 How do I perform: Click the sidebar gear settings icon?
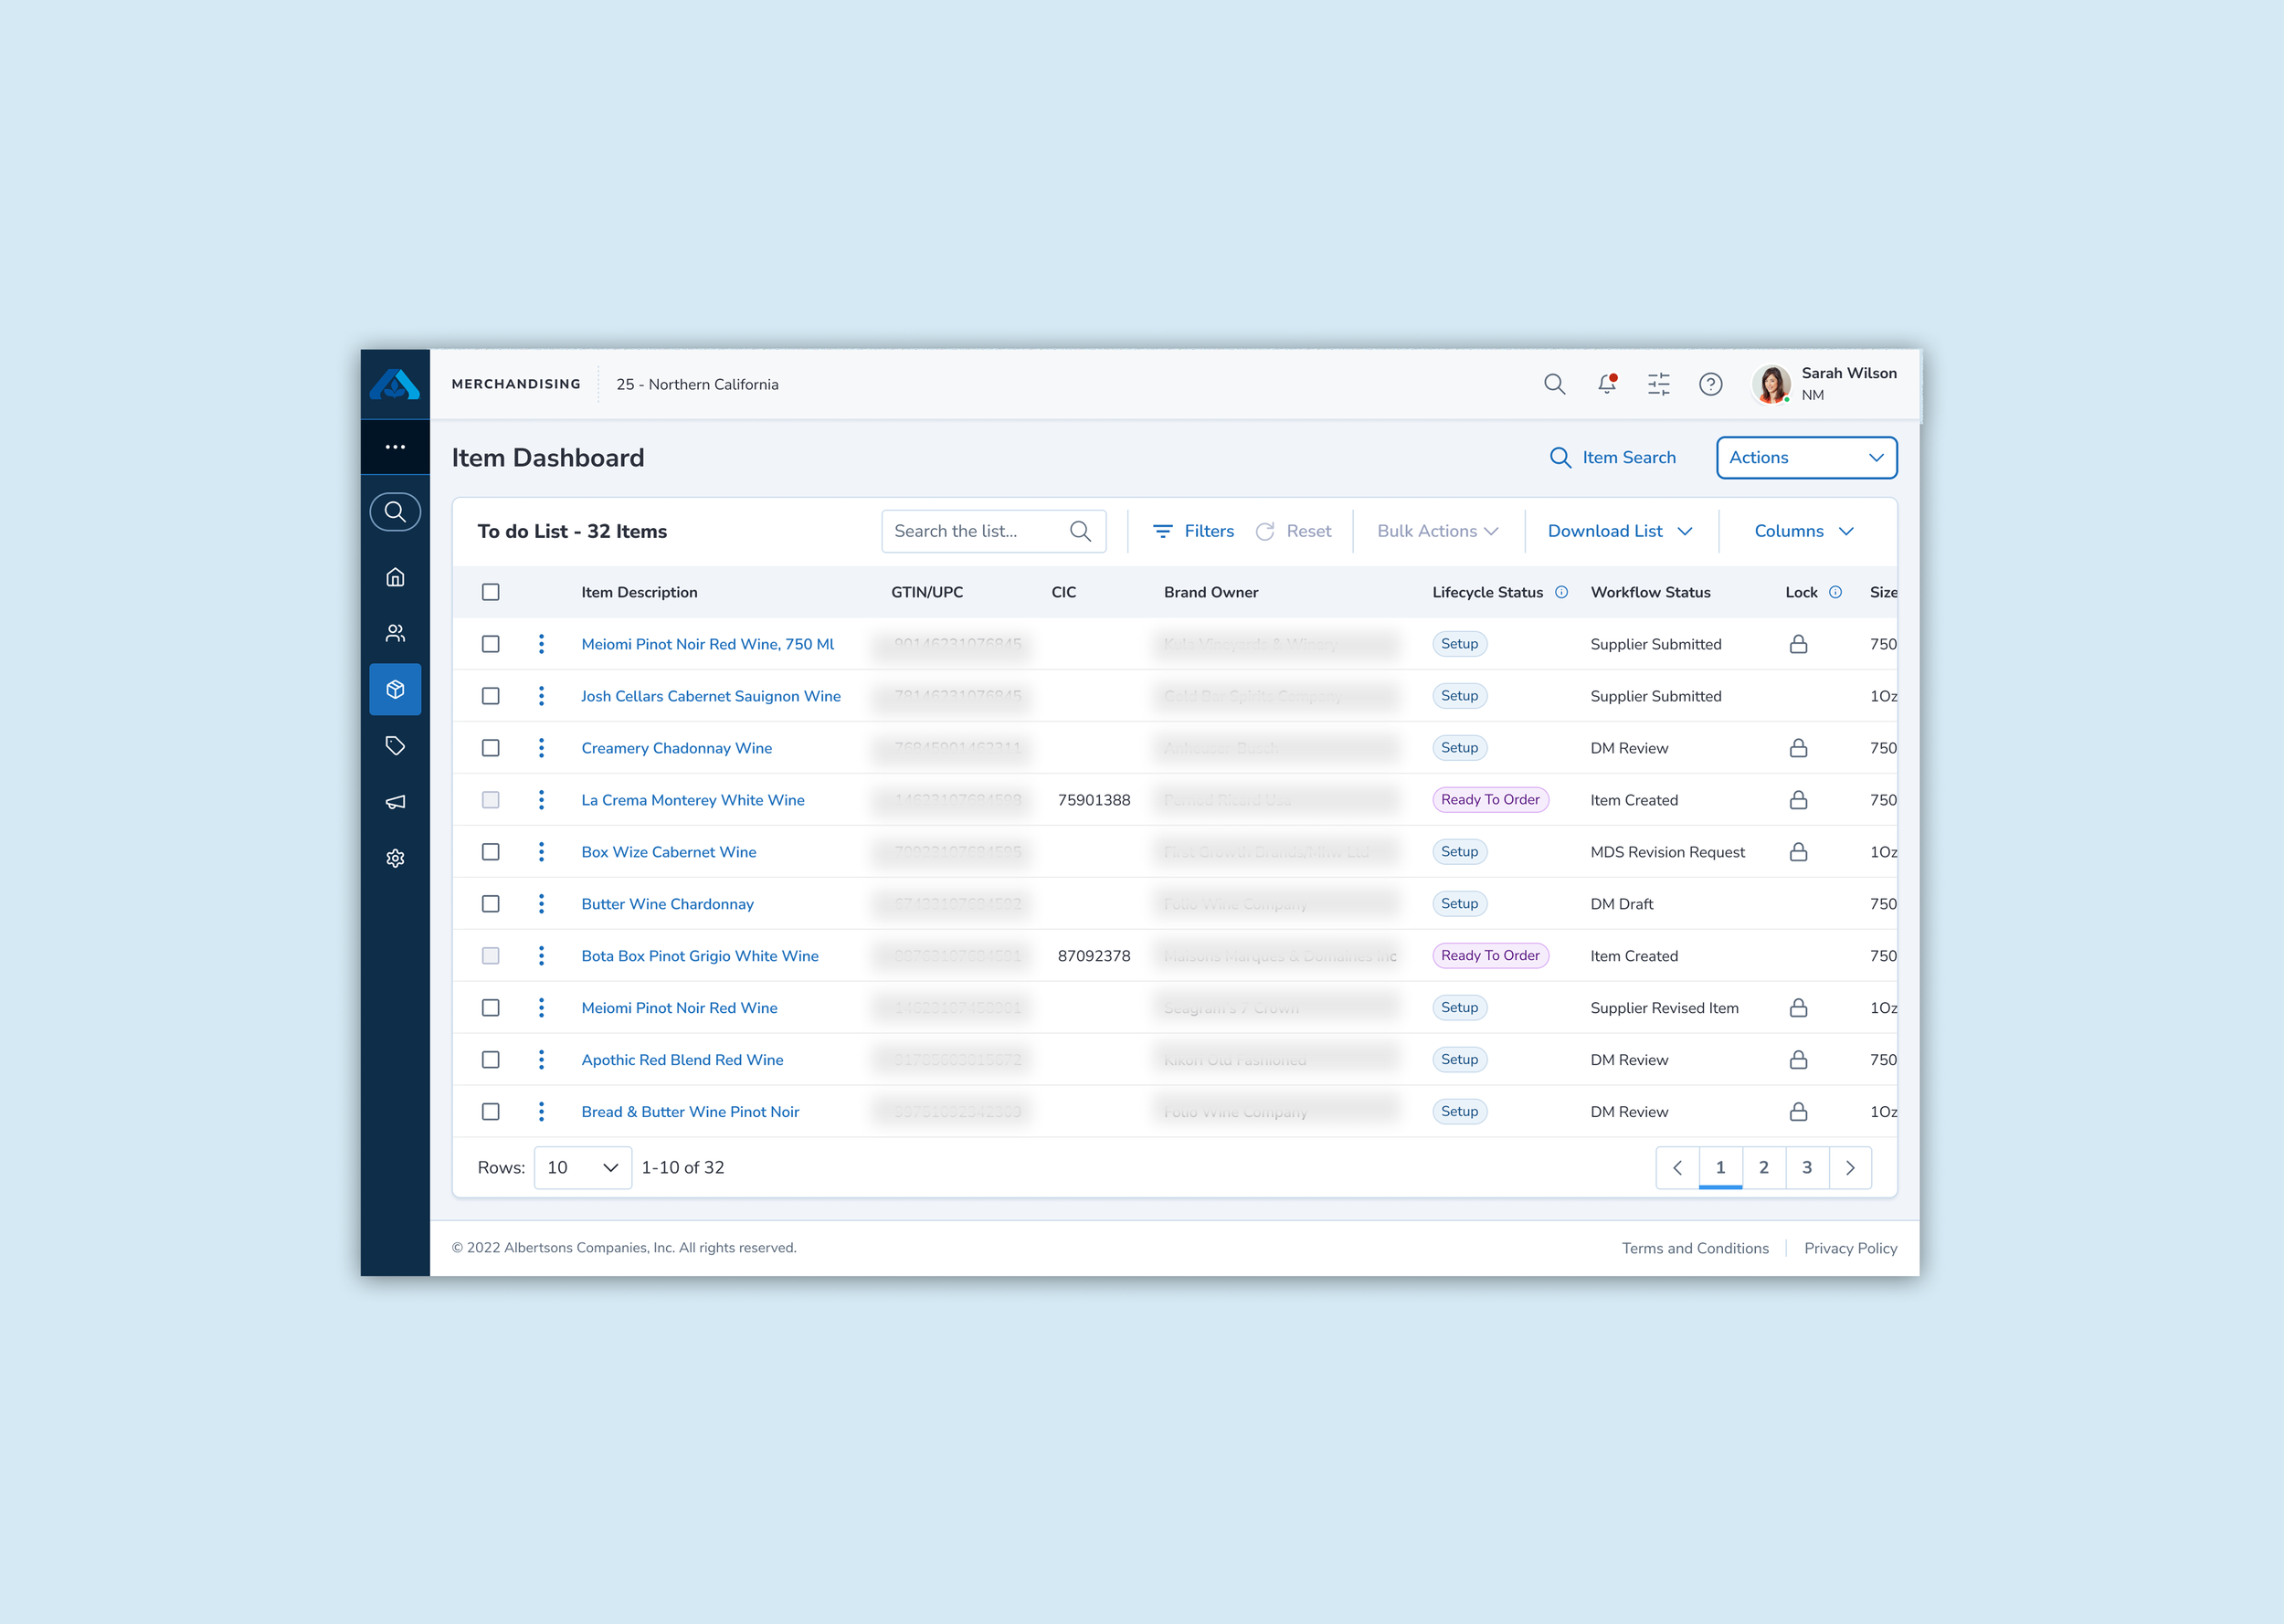click(395, 858)
